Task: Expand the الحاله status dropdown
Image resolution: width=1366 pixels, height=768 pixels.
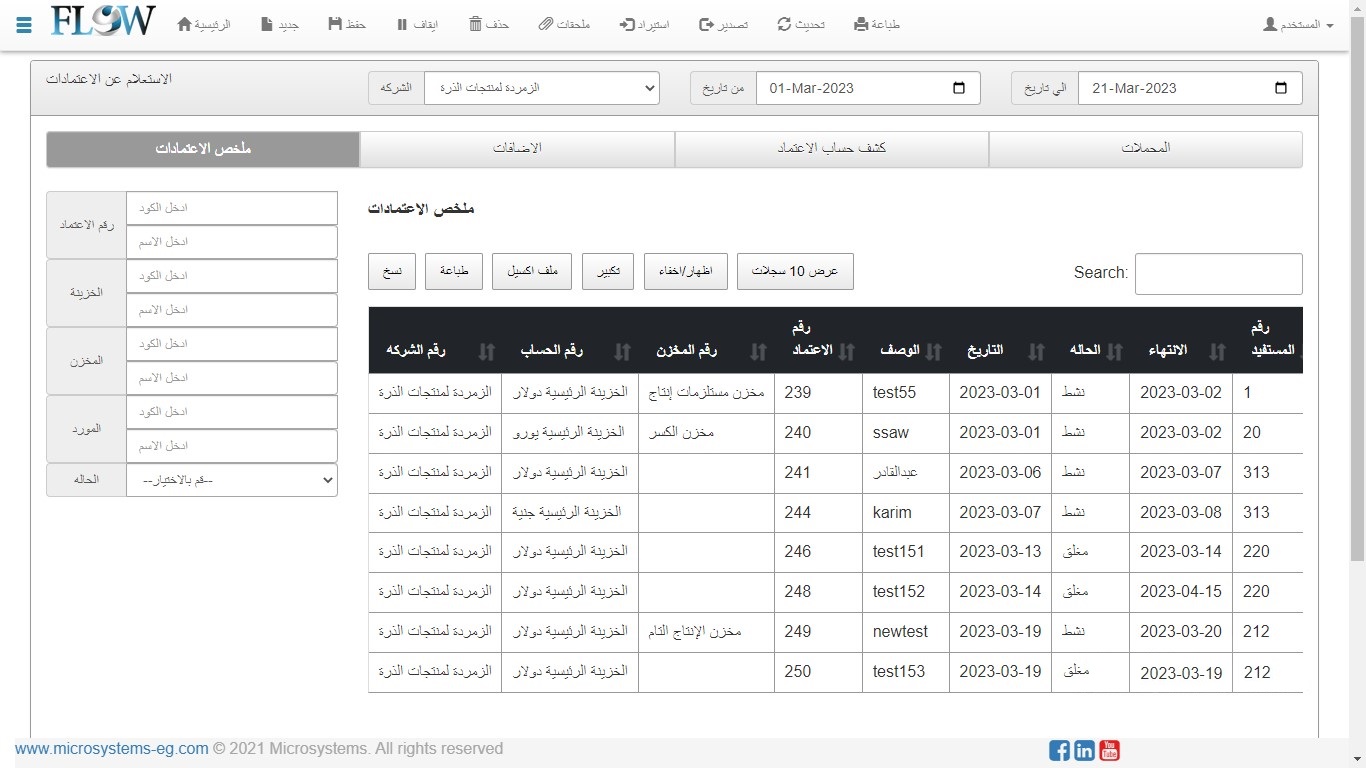Action: [x=231, y=480]
